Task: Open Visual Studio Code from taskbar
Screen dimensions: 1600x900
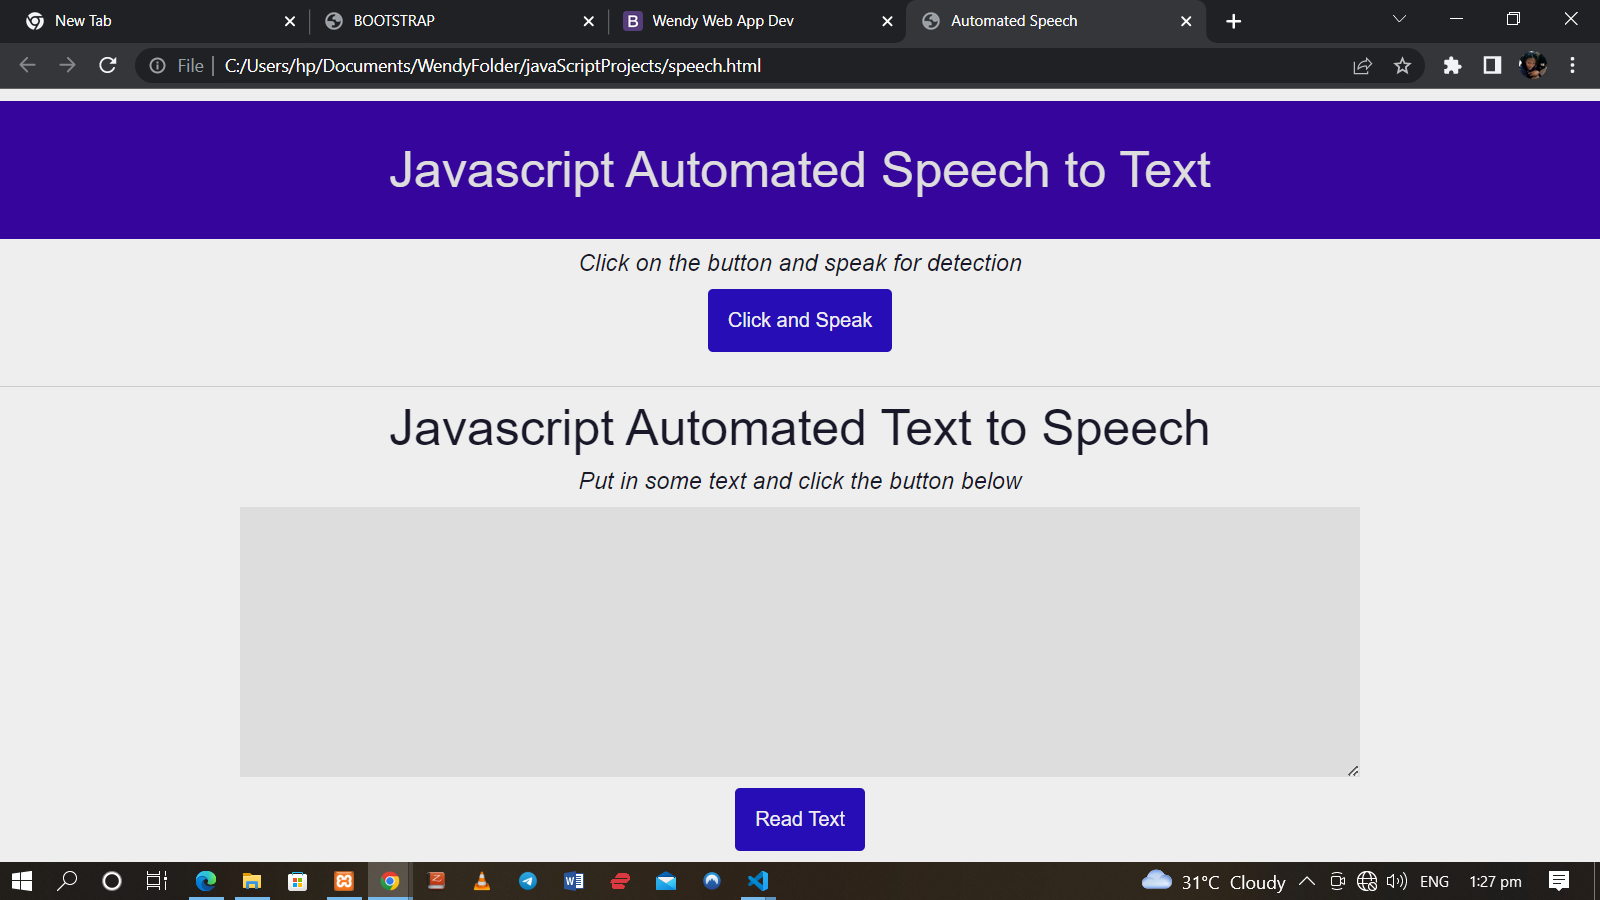Action: (758, 881)
